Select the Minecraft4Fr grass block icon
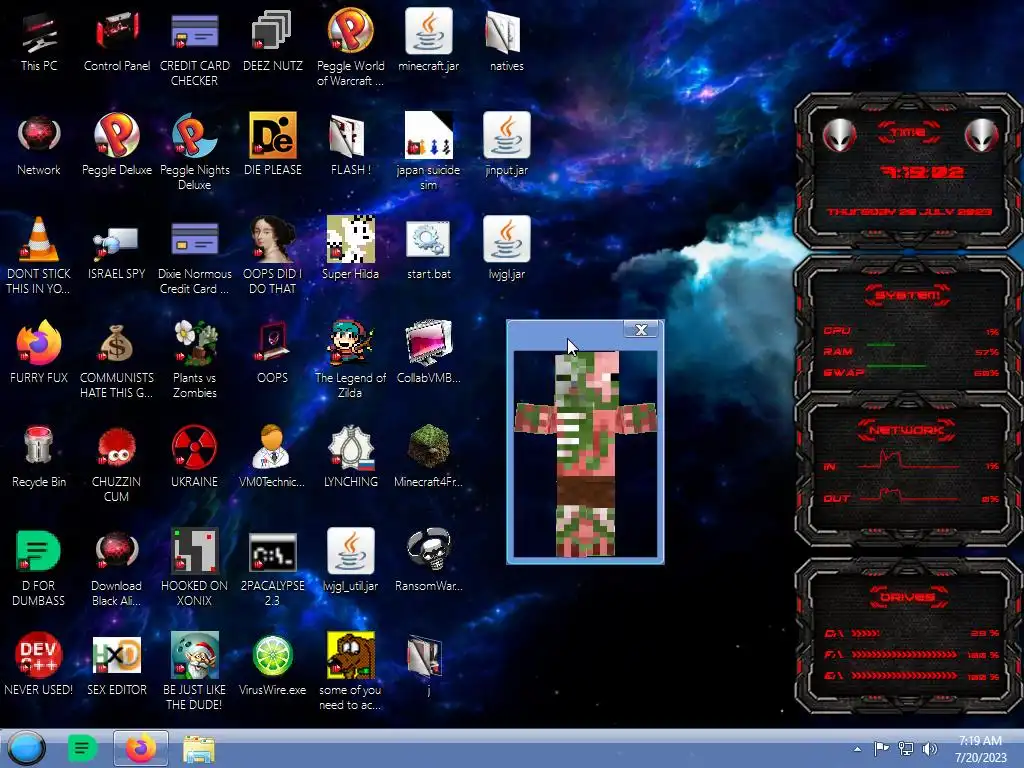 428,456
